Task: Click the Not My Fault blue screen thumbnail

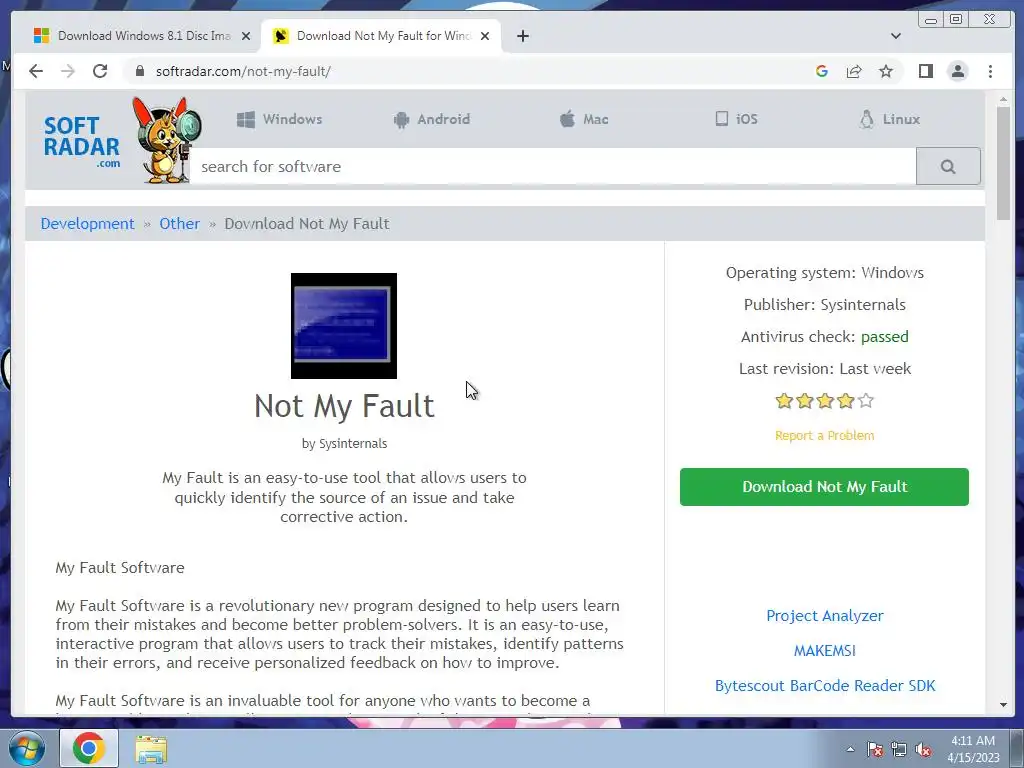Action: [x=344, y=326]
